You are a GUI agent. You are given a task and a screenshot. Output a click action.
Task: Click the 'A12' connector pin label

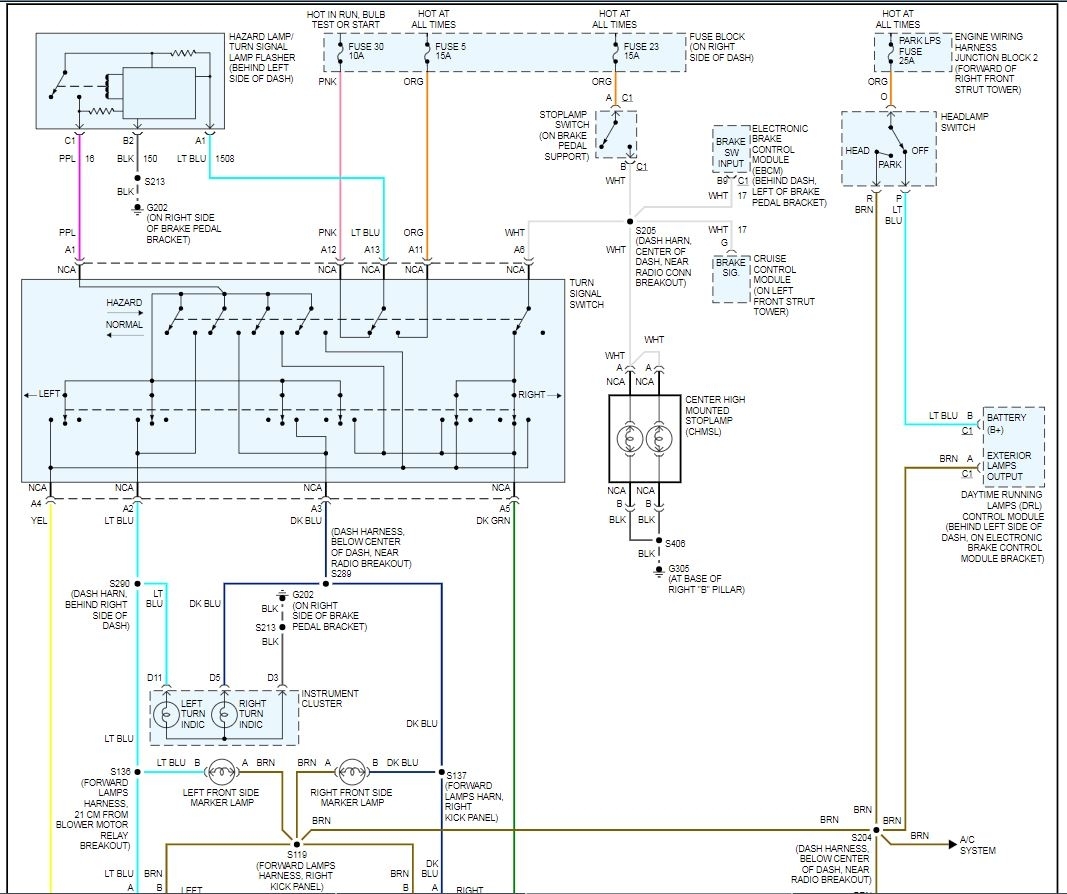(x=329, y=250)
